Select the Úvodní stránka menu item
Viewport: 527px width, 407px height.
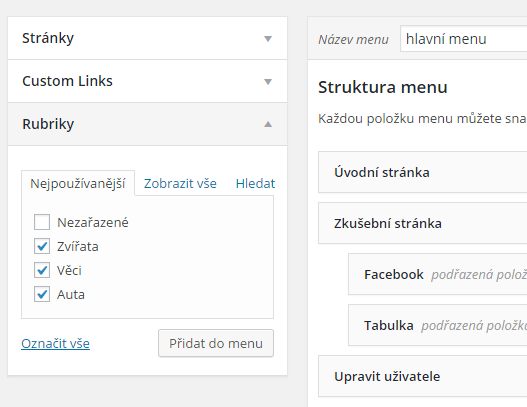click(x=422, y=172)
